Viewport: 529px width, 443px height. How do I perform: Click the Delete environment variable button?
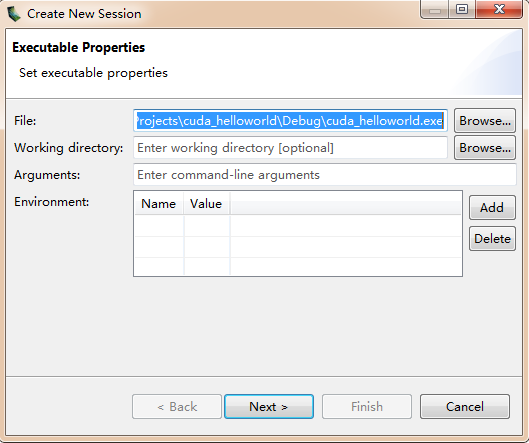pyautogui.click(x=492, y=239)
